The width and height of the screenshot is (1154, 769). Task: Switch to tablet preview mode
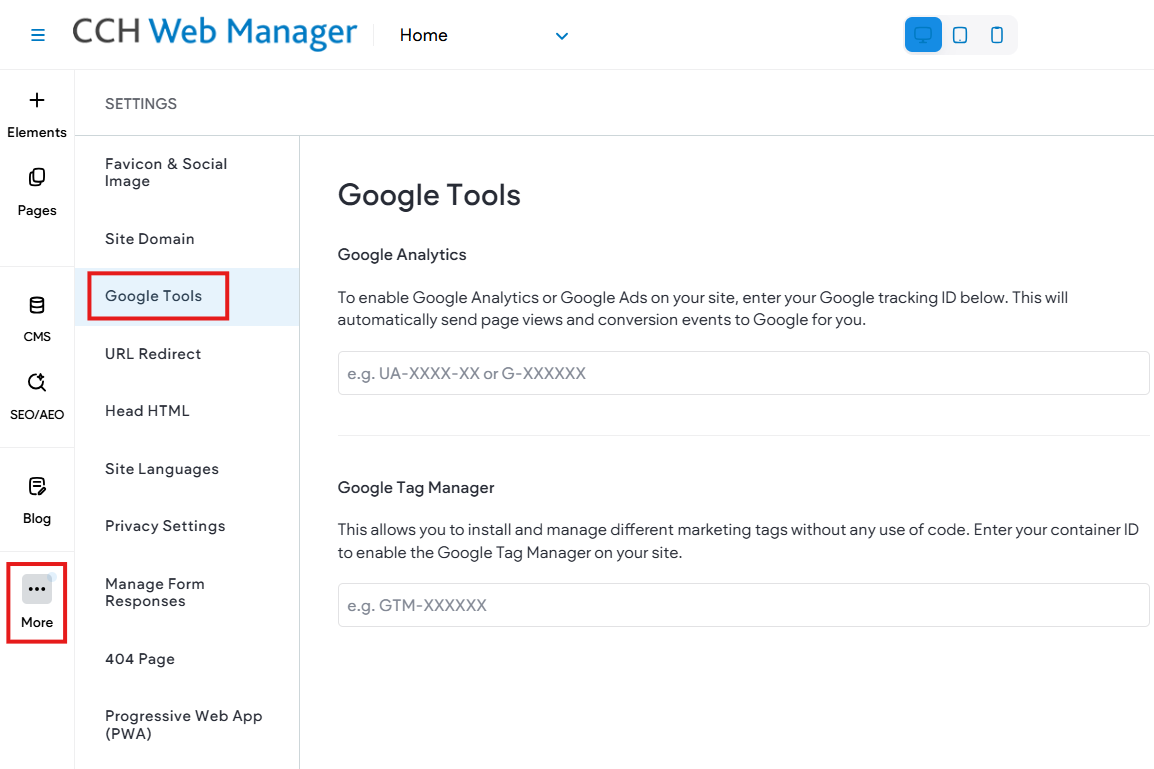coord(960,35)
